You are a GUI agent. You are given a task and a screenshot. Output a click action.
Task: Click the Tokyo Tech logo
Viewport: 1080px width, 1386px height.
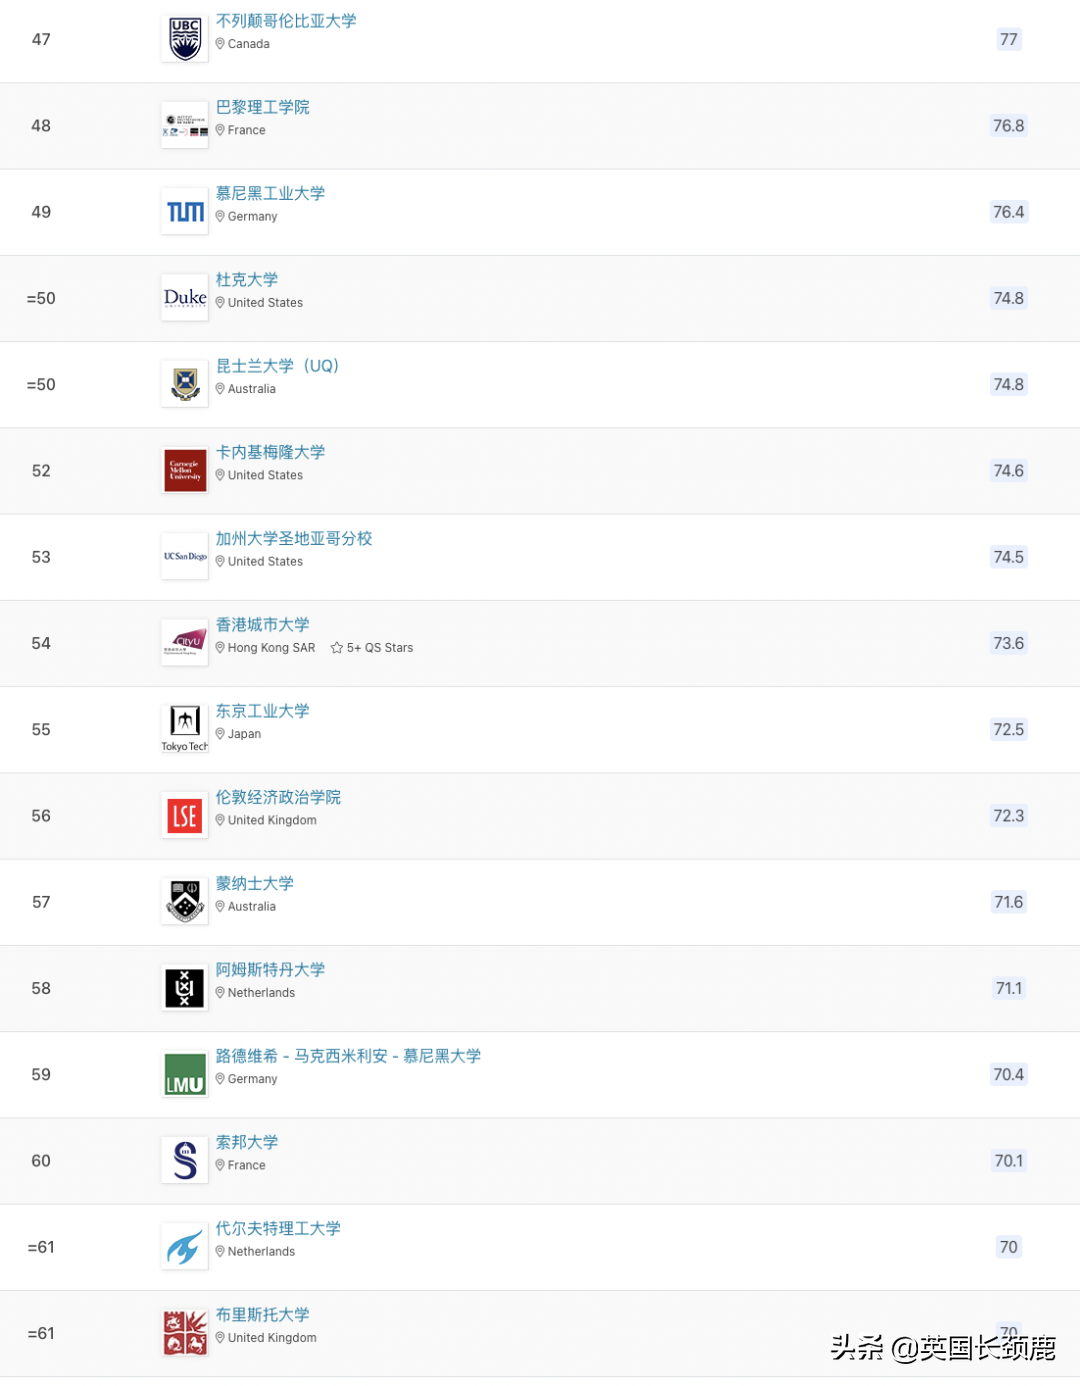[x=185, y=729]
